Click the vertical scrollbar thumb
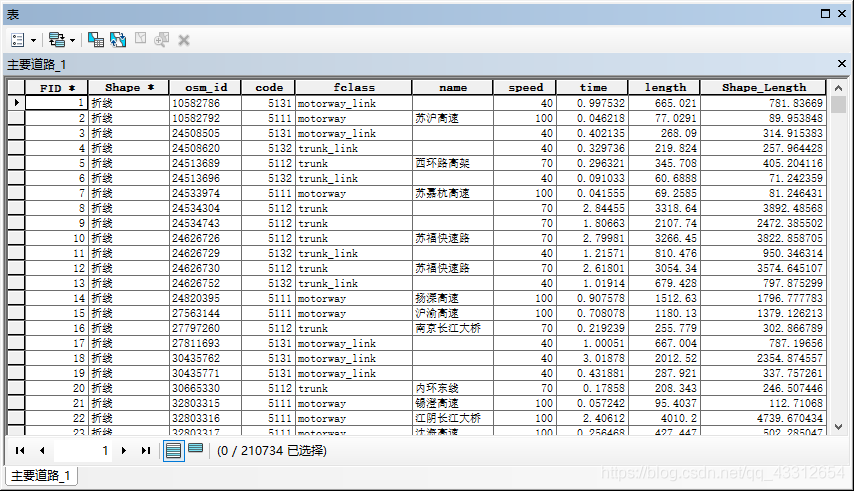854x491 pixels. (x=839, y=104)
